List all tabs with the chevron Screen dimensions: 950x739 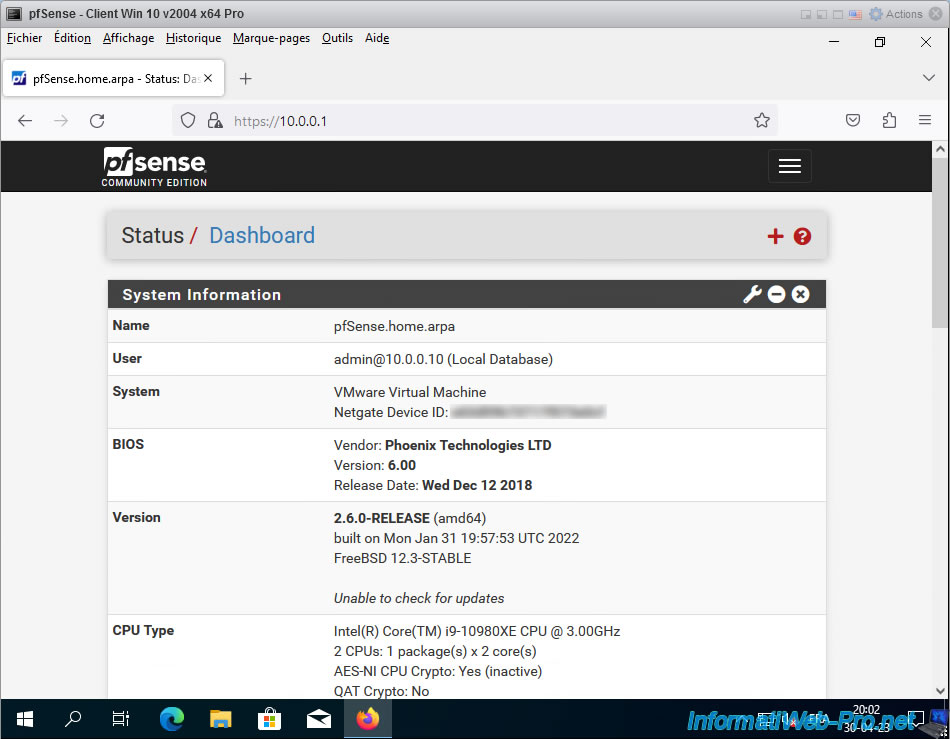click(x=928, y=78)
